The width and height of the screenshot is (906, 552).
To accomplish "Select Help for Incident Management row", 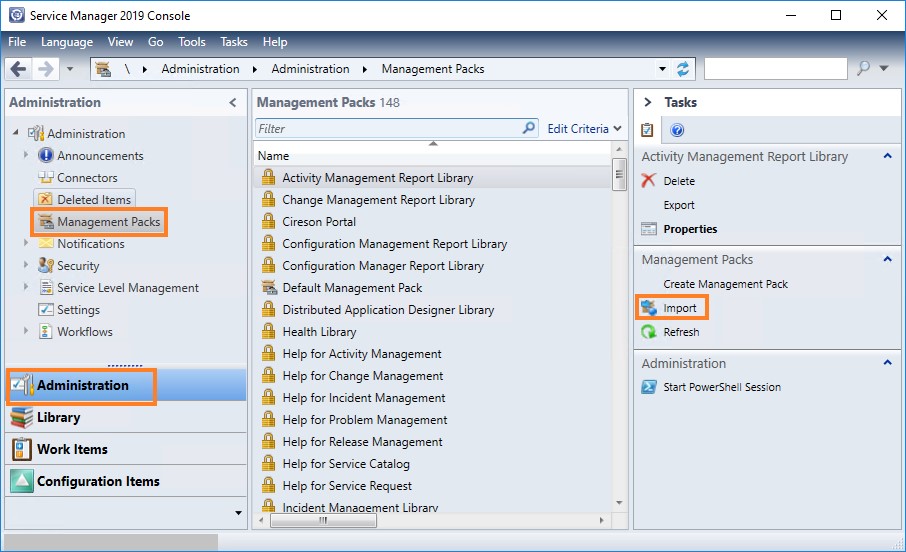I will [433, 397].
